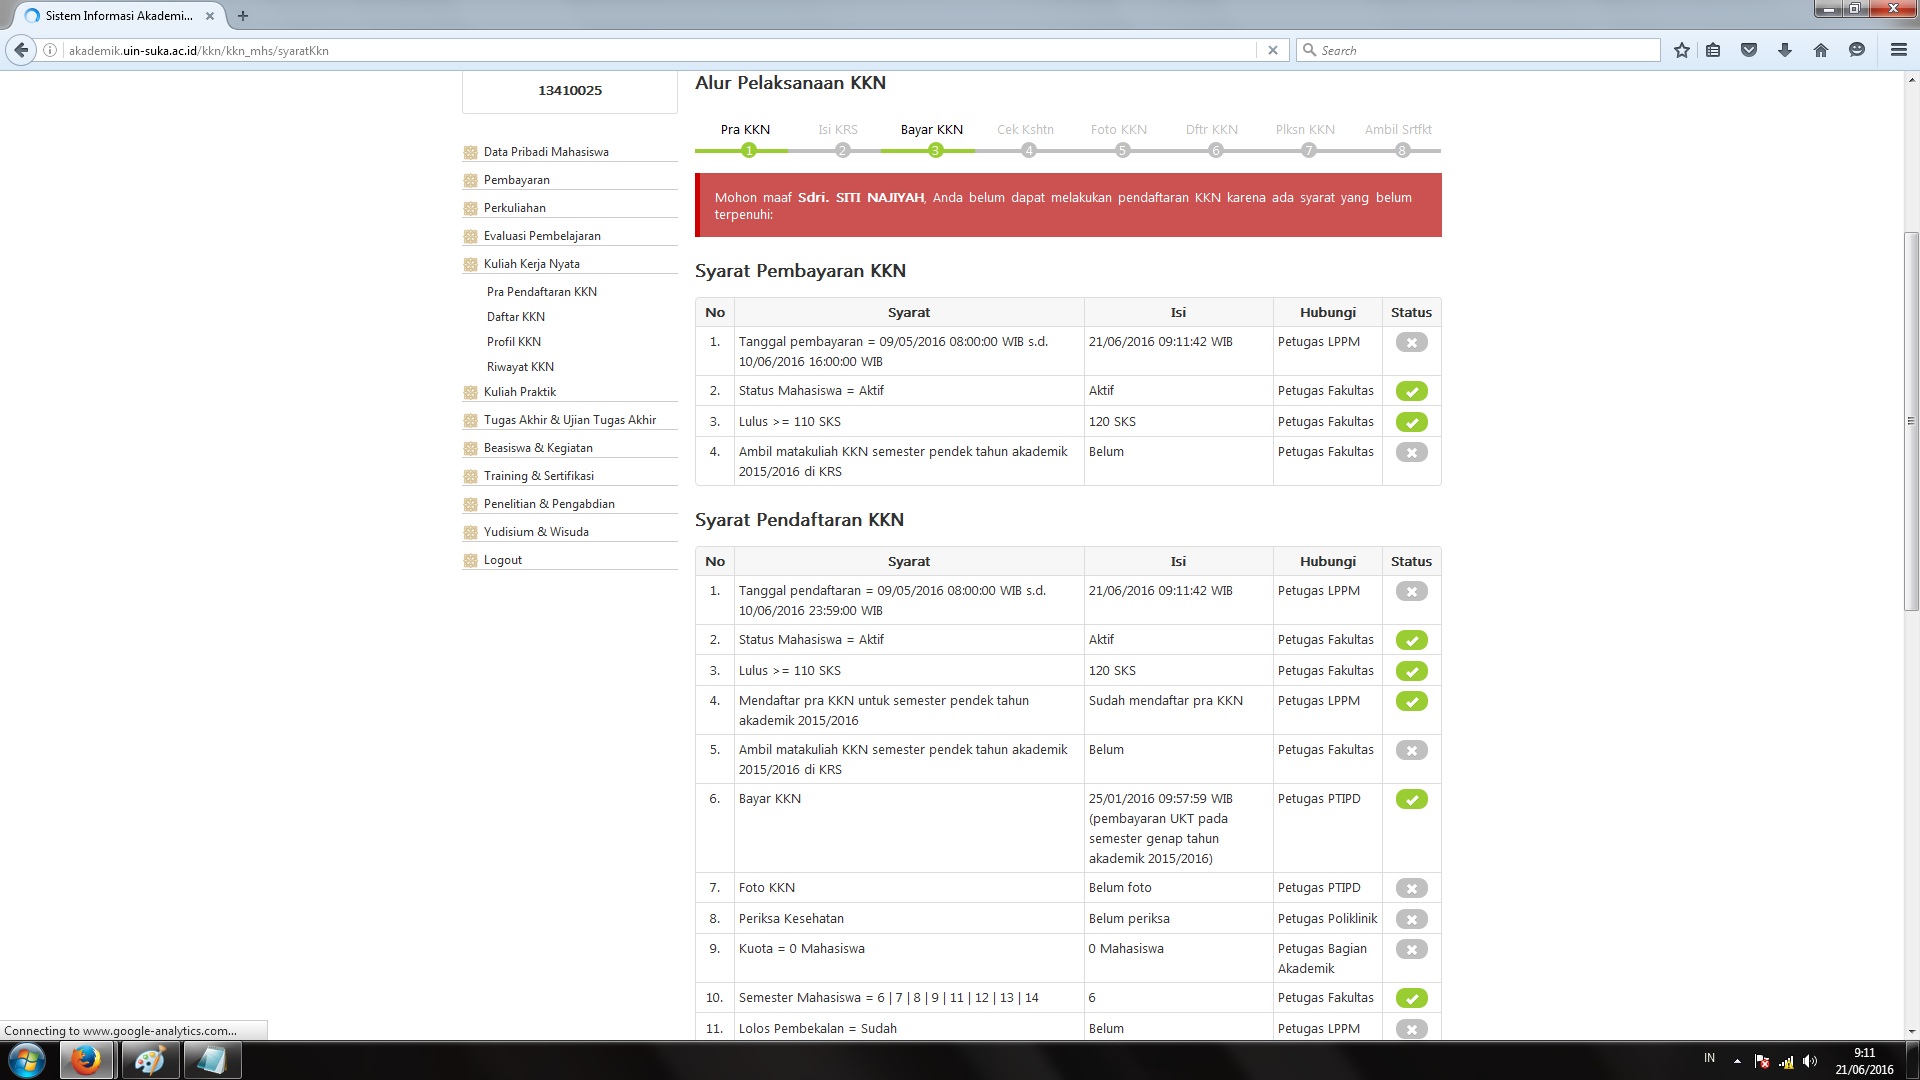
Task: Expand Kuliah Kerja Nyata sidebar menu
Action: coord(531,264)
